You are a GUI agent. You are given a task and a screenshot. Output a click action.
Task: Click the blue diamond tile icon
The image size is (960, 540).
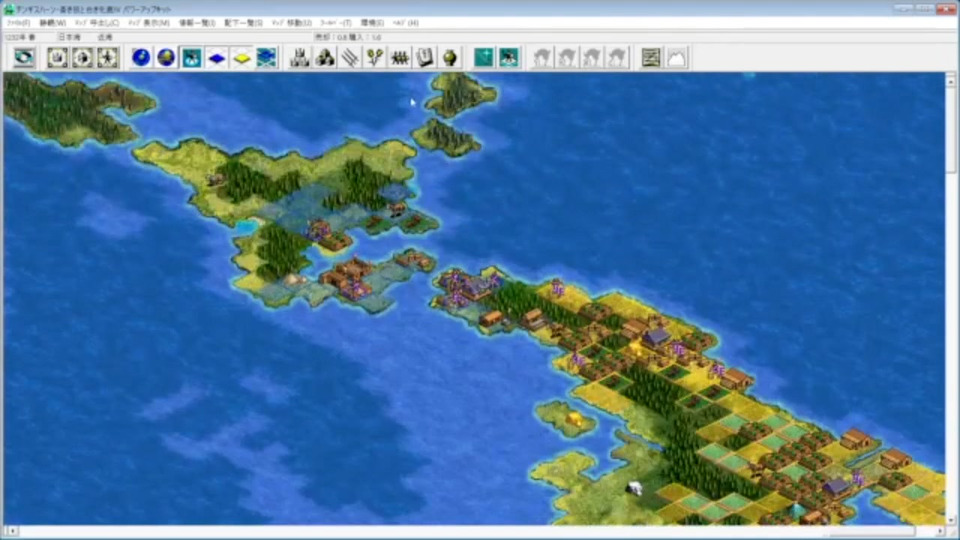(217, 58)
